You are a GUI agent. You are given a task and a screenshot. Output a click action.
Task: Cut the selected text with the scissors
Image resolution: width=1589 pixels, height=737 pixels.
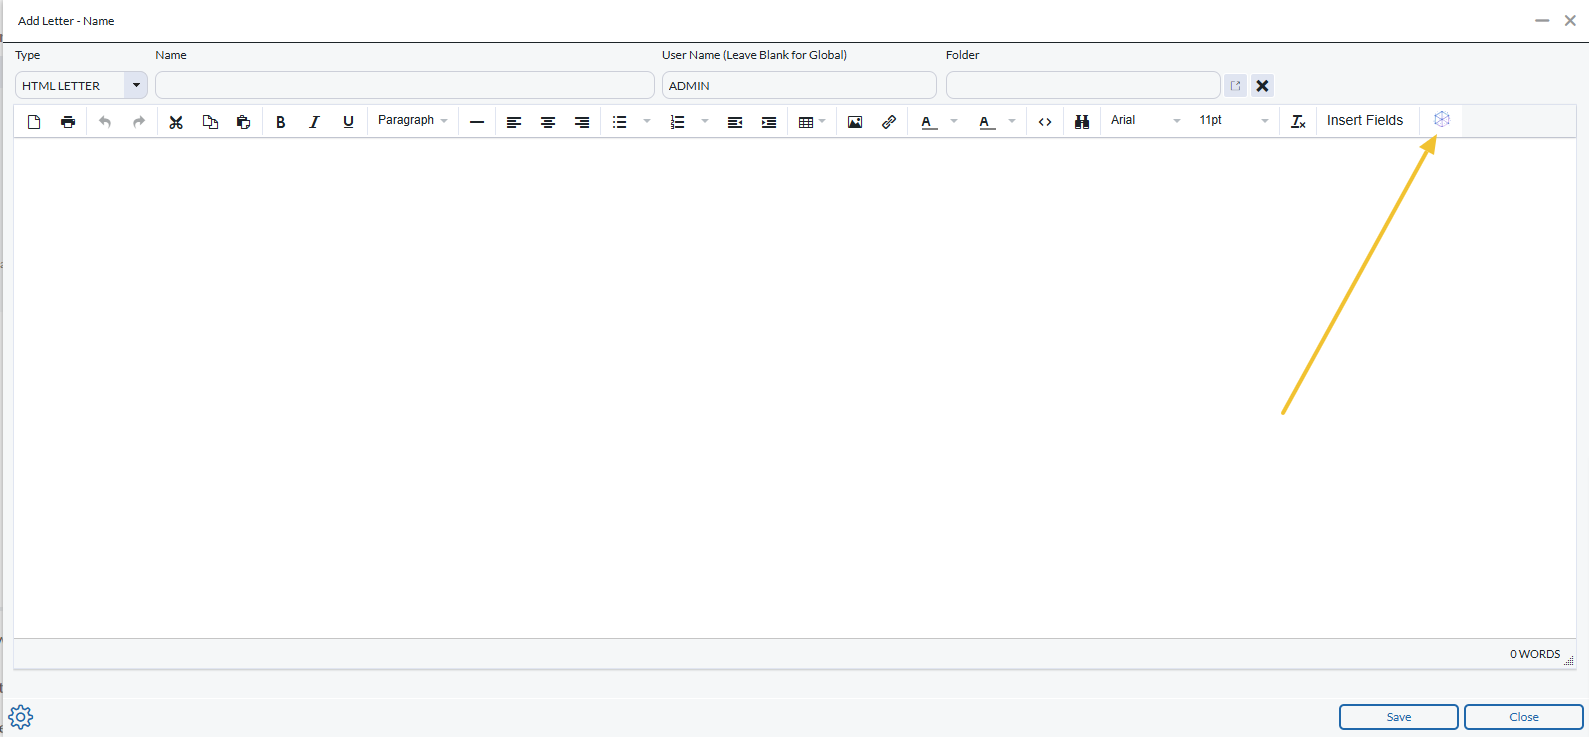[x=176, y=122]
